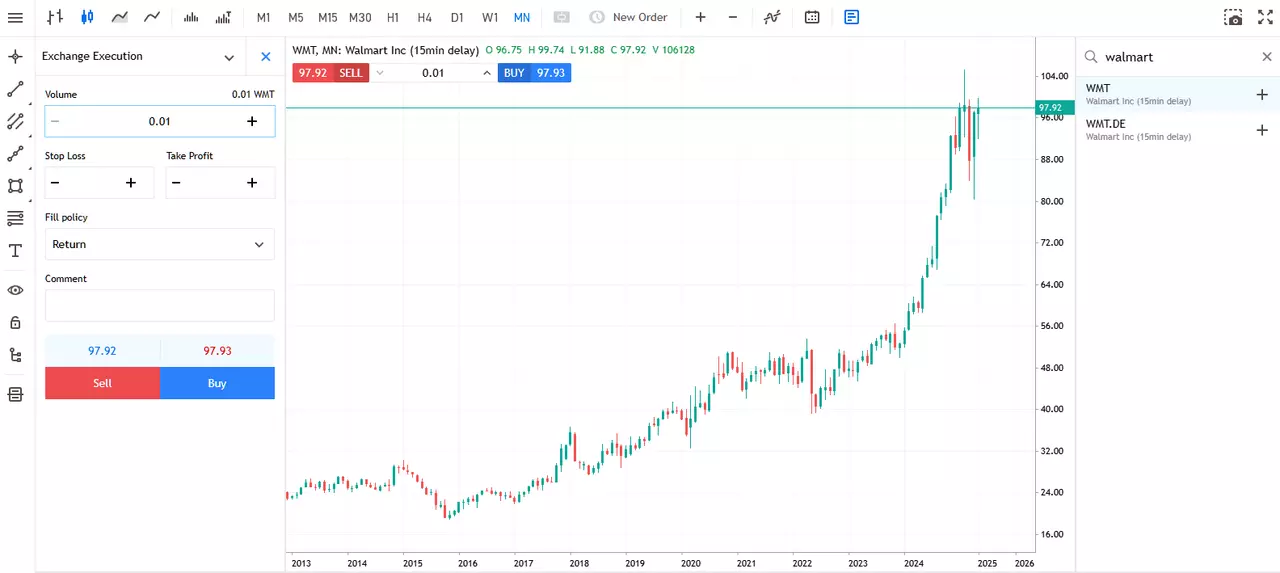
Task: Click the Comment input field
Action: click(x=160, y=305)
